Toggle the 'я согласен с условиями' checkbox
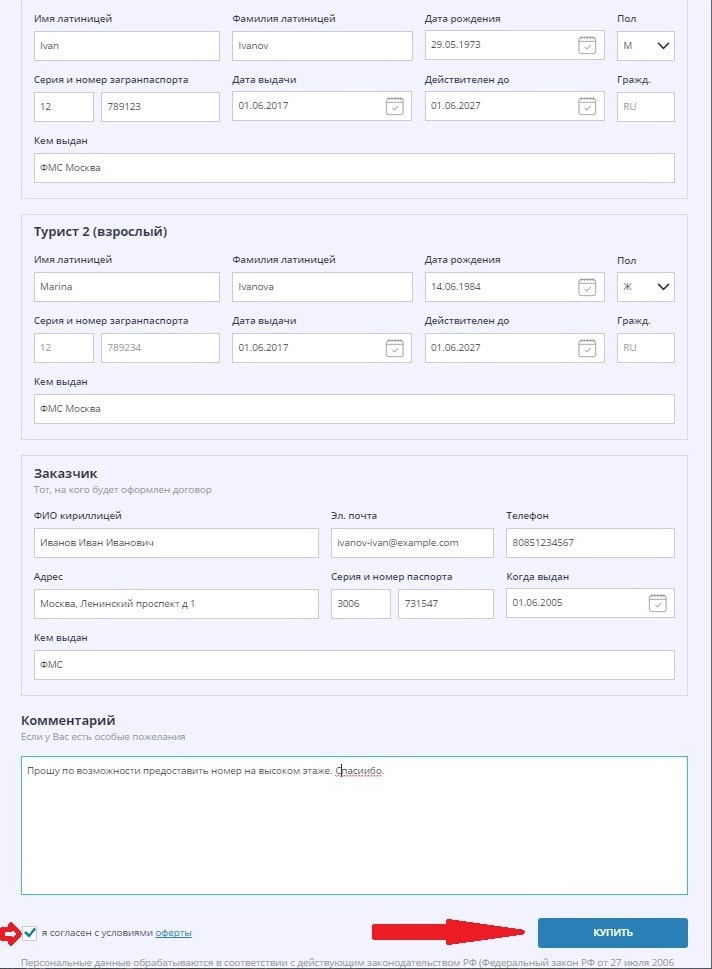712x969 pixels. [30, 933]
